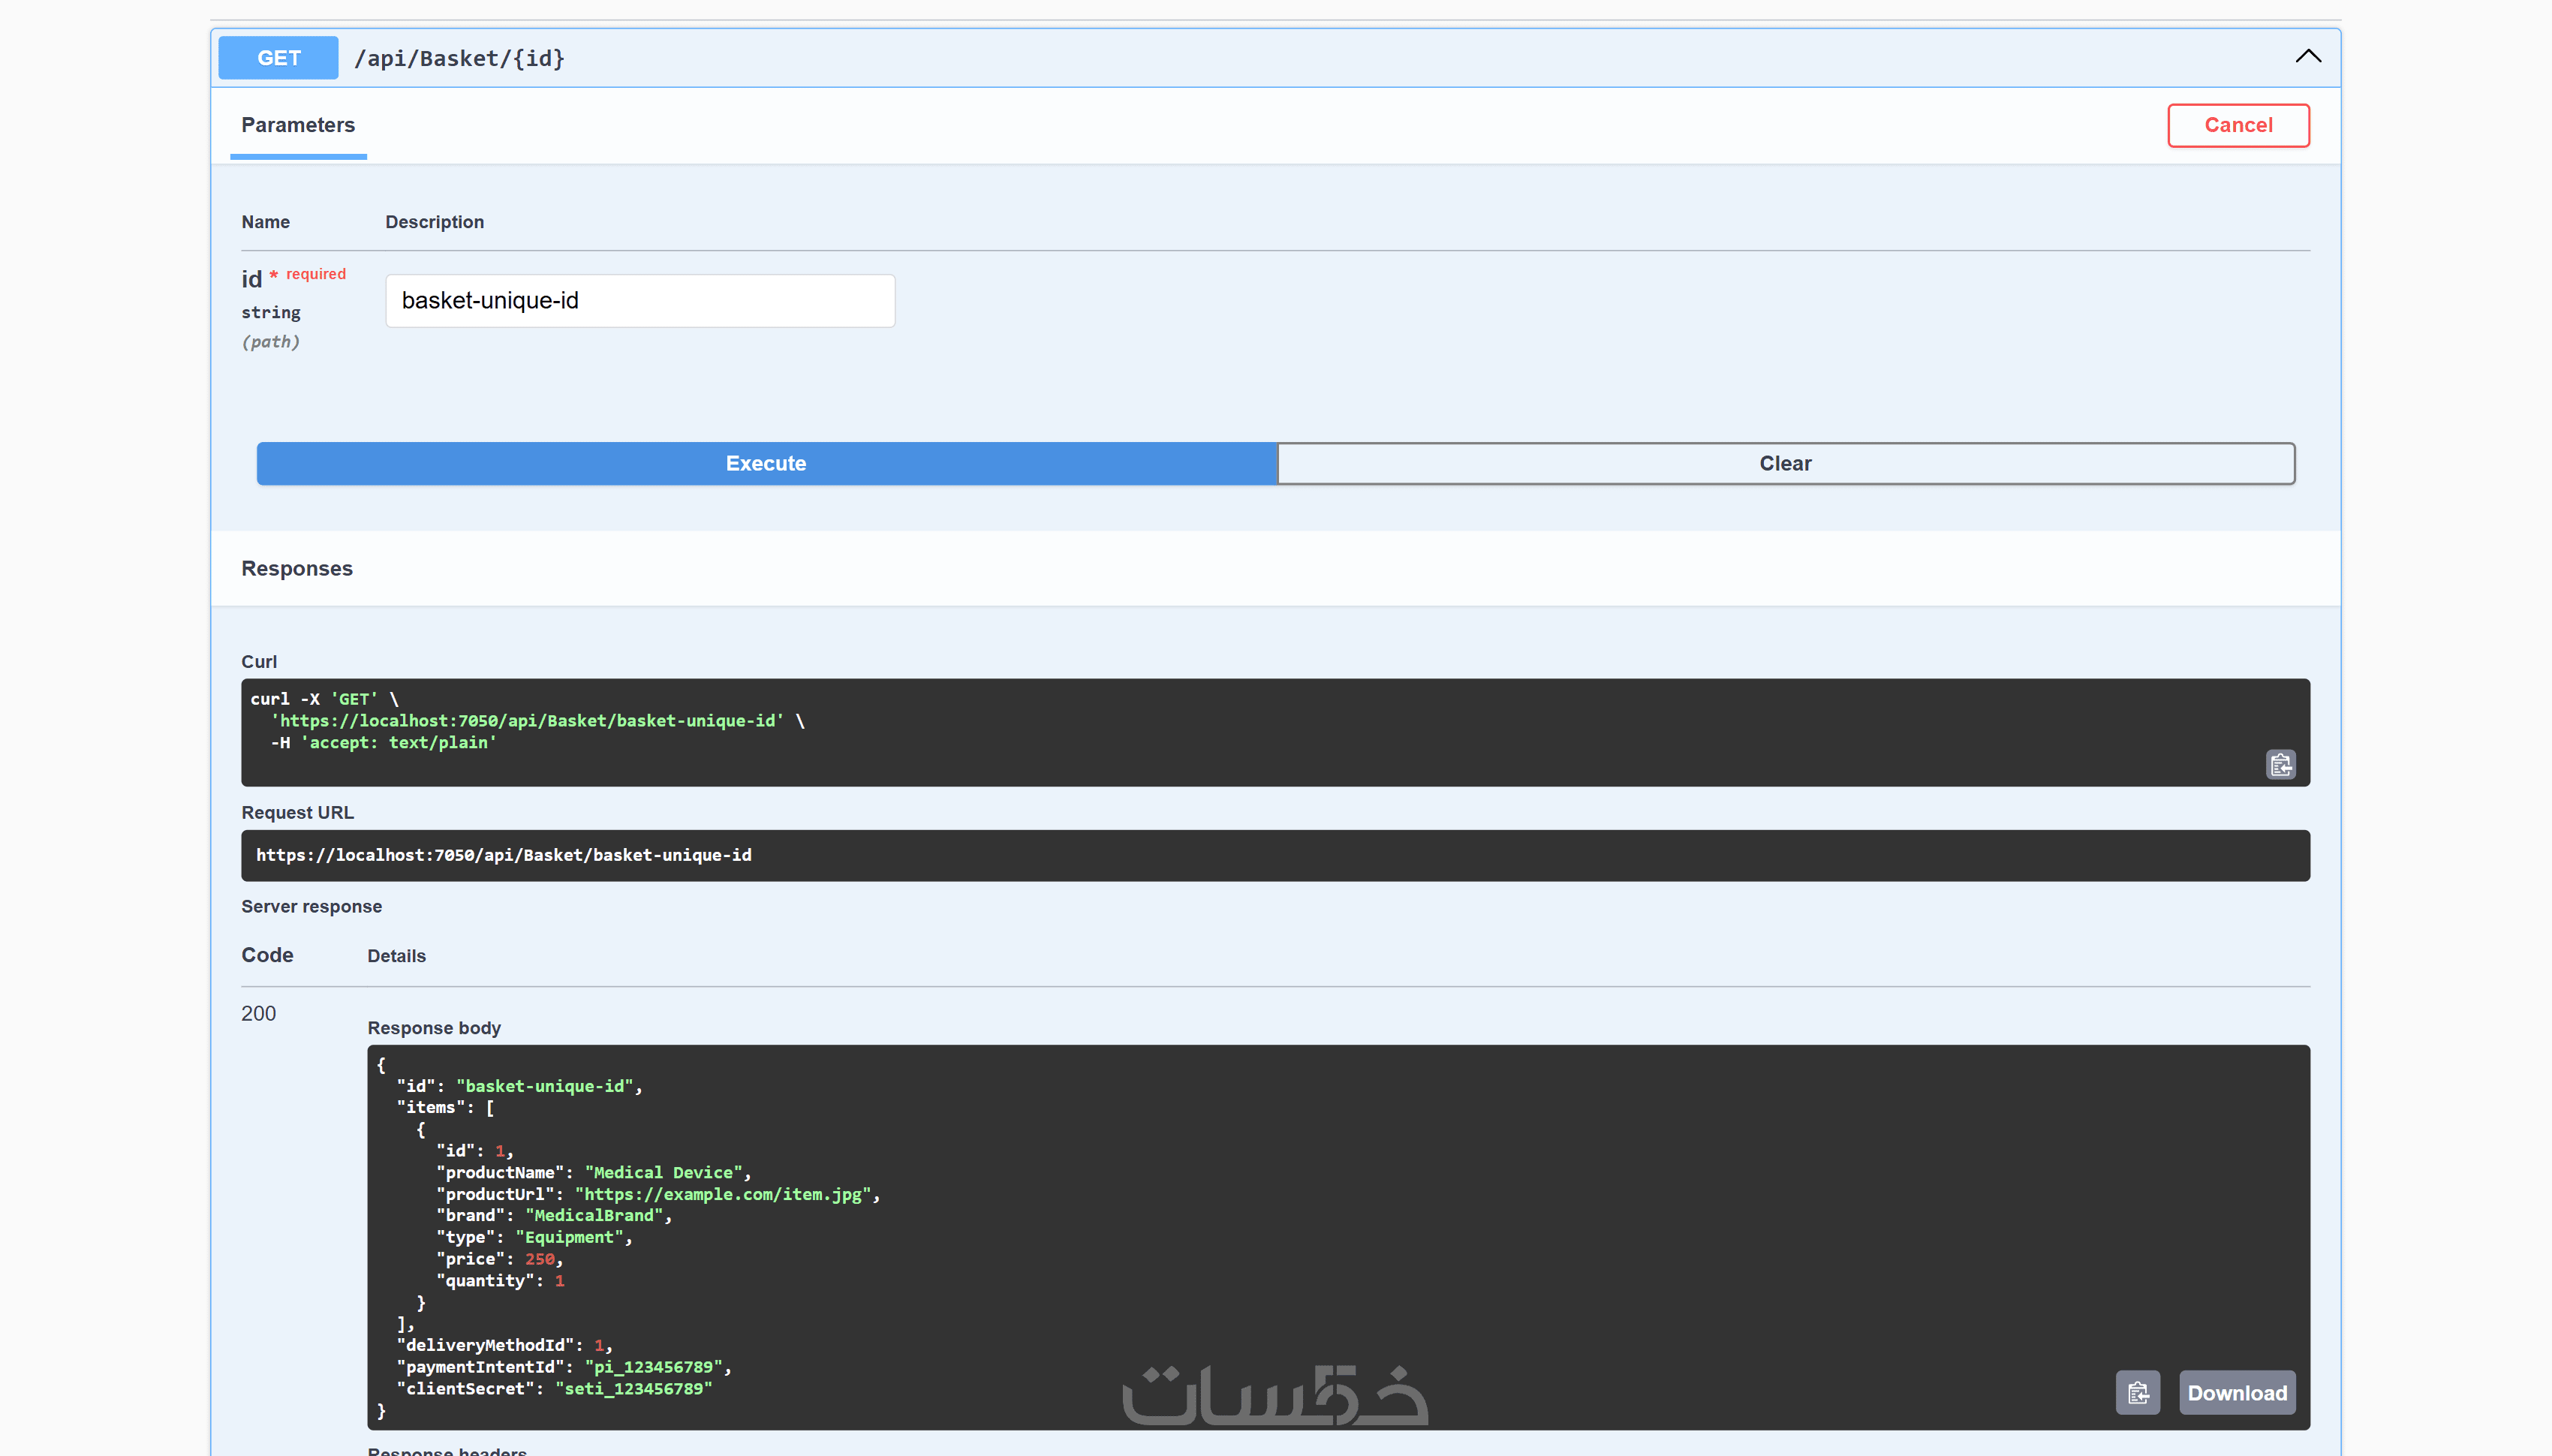Download the response body
The image size is (2552, 1456).
point(2237,1392)
